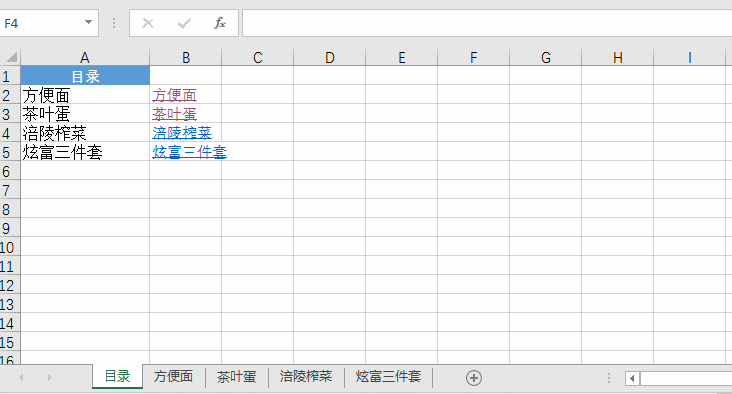This screenshot has height=394, width=732.
Task: Click the tab bar split handle dots
Action: [x=608, y=378]
